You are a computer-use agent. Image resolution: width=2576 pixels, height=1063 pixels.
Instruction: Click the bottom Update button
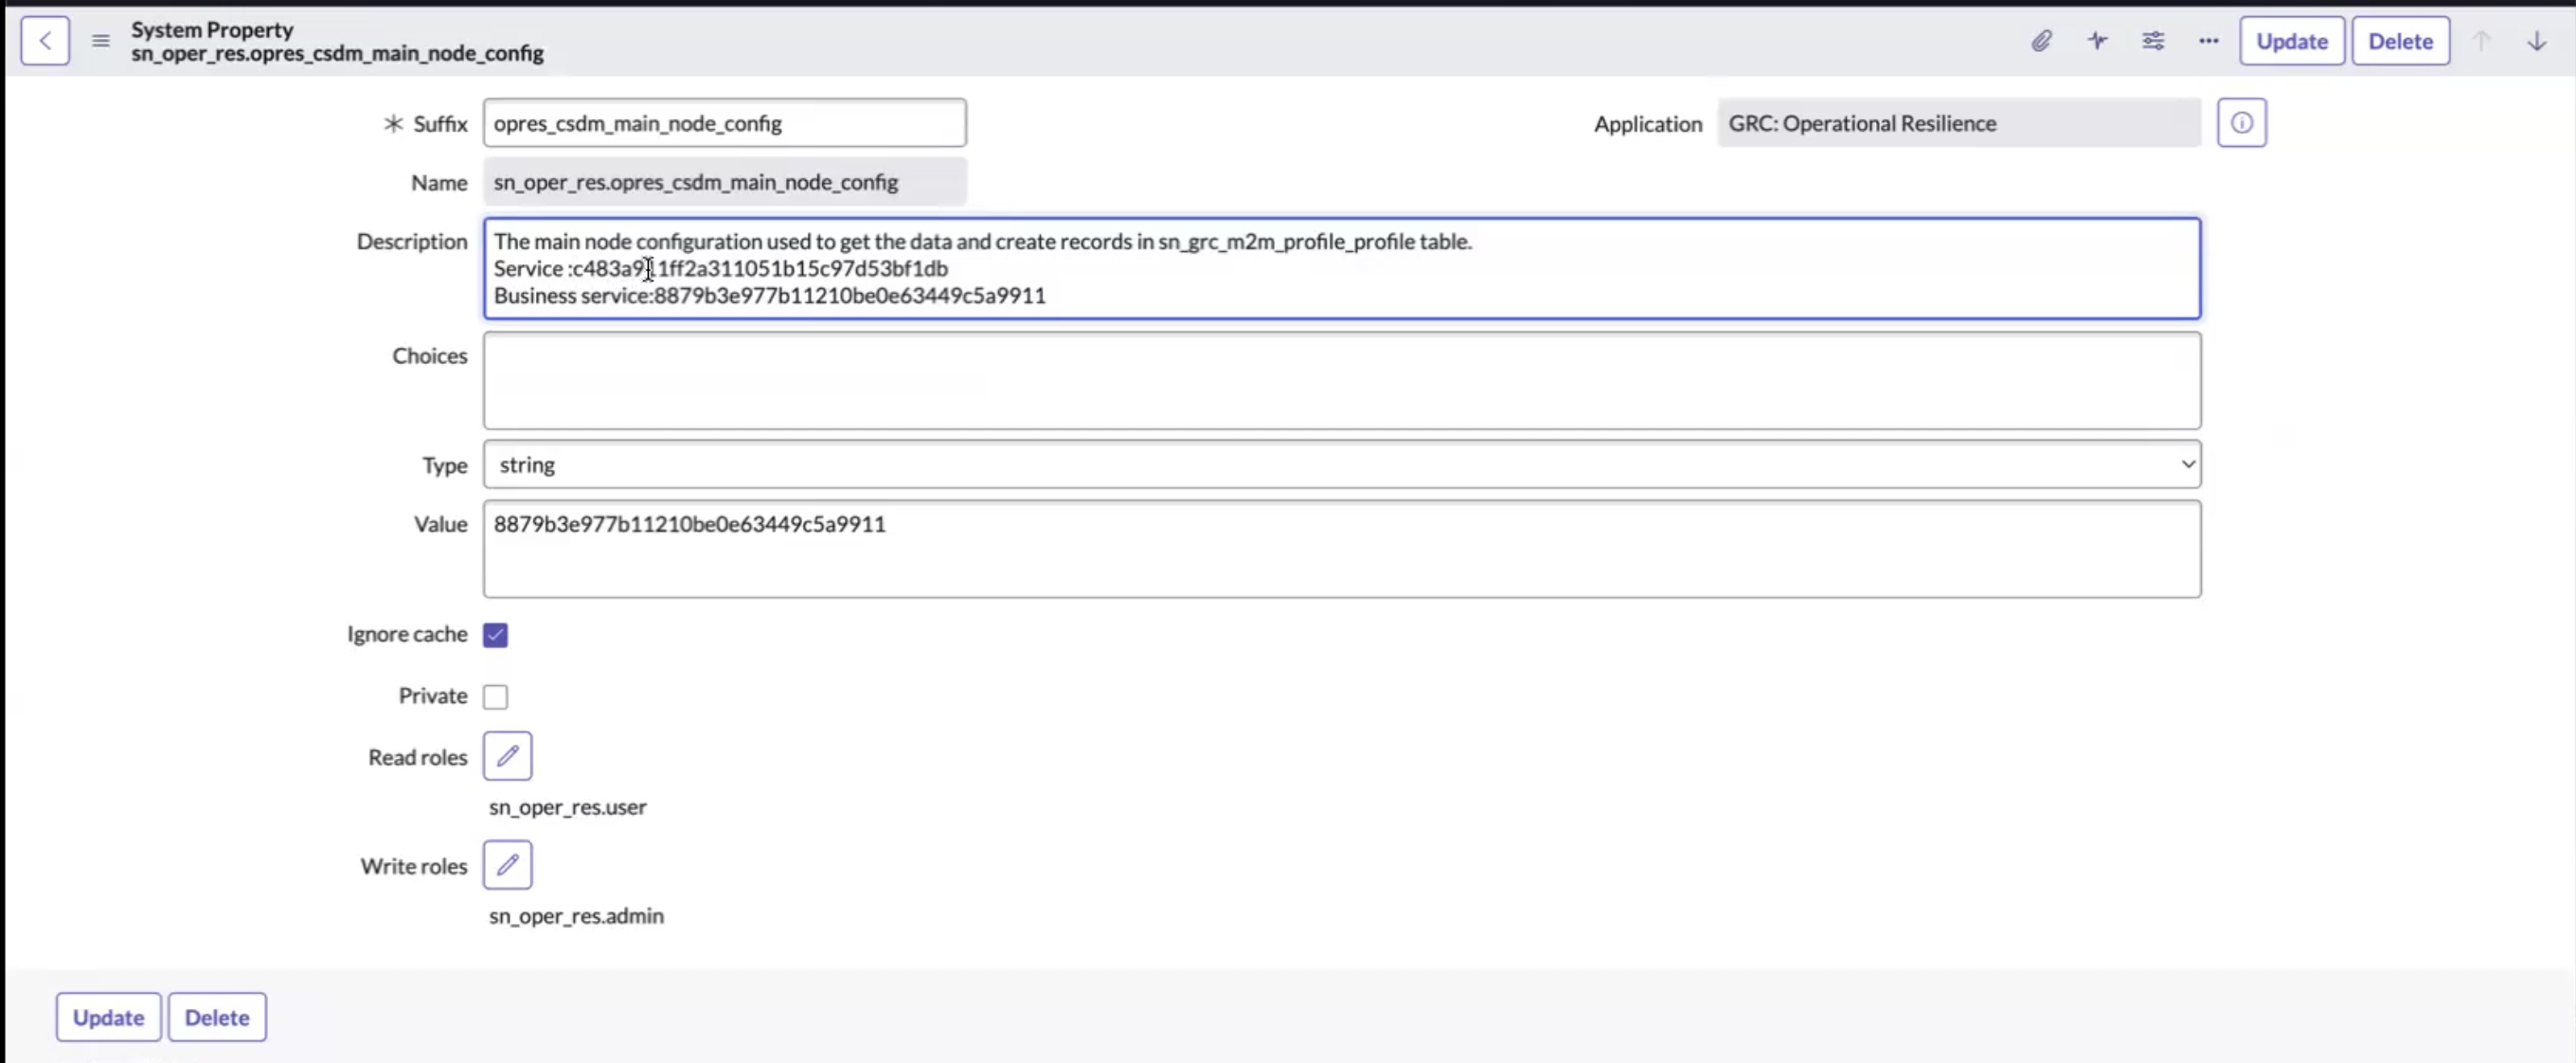coord(108,1017)
